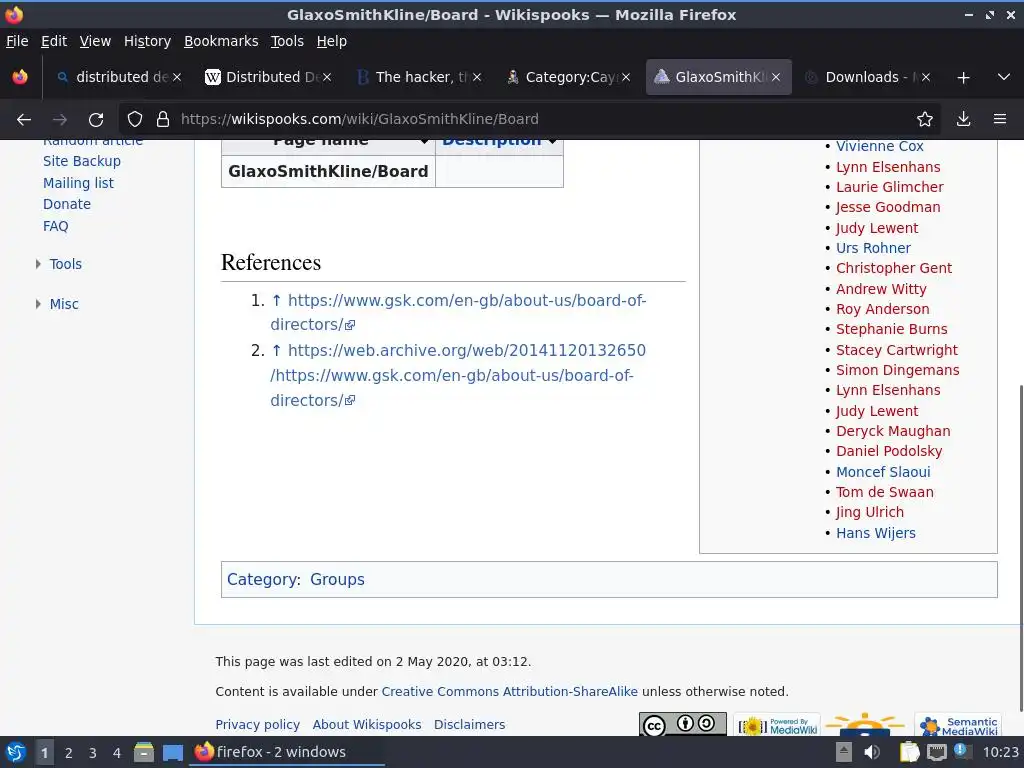Viewport: 1024px width, 768px height.
Task: Open Moncef Slaoui page
Action: tap(883, 472)
